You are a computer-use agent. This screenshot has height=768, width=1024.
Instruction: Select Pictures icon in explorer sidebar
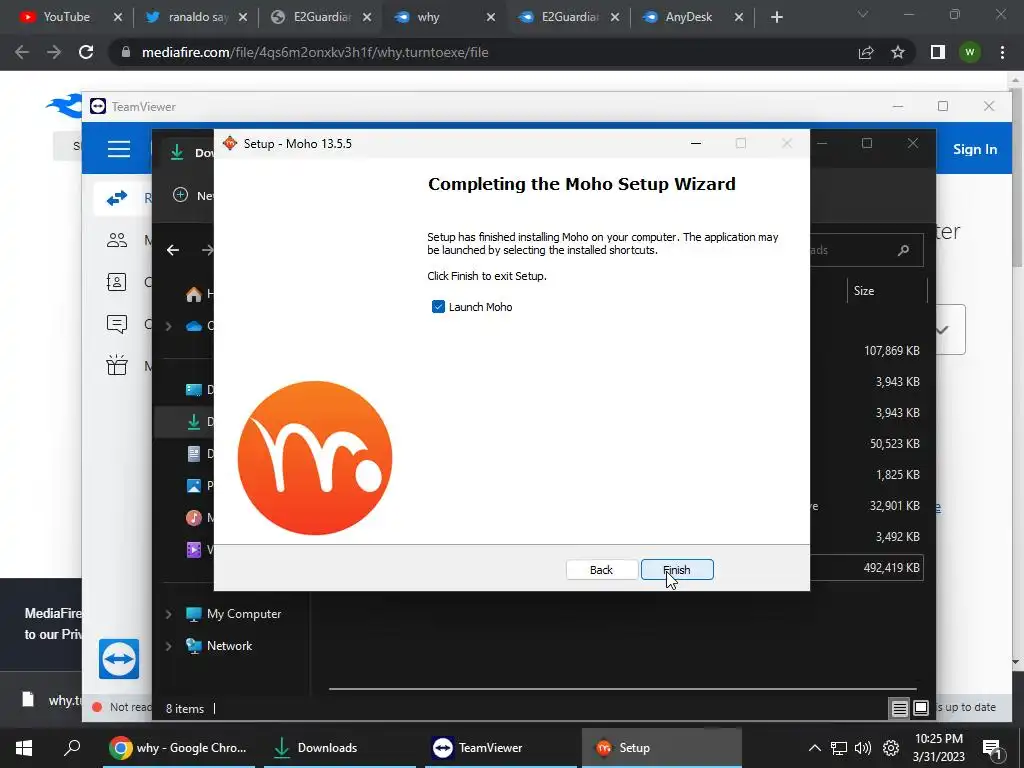point(194,485)
